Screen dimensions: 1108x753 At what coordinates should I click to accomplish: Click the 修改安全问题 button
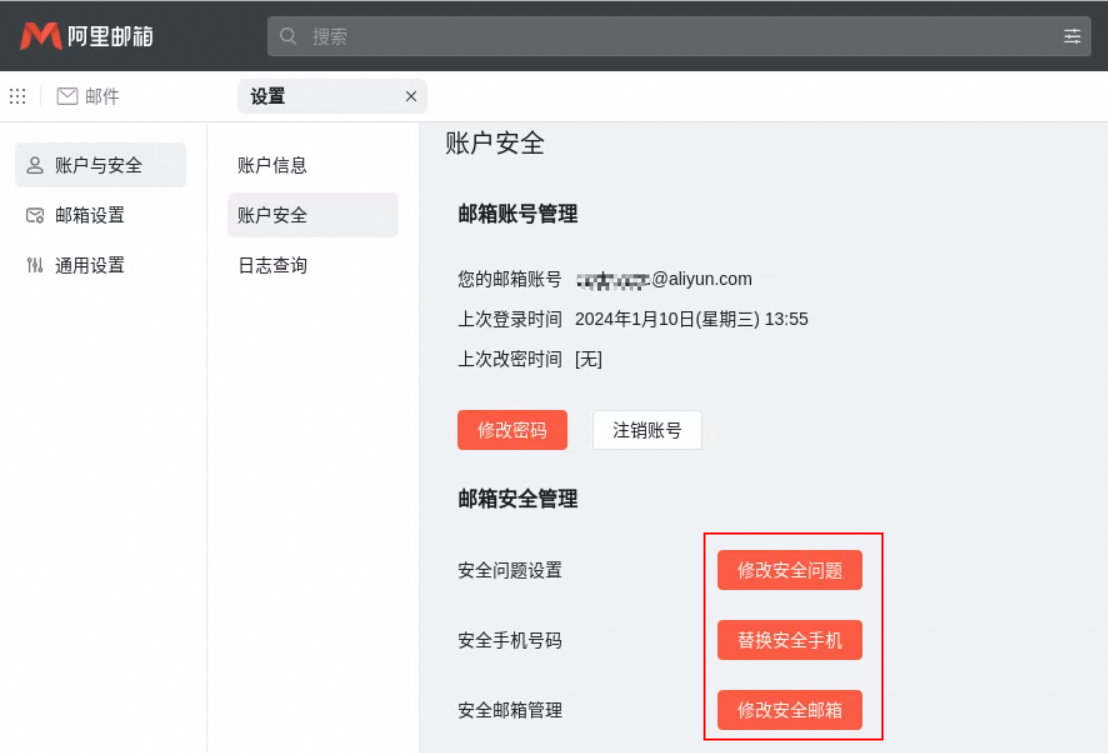(x=789, y=570)
